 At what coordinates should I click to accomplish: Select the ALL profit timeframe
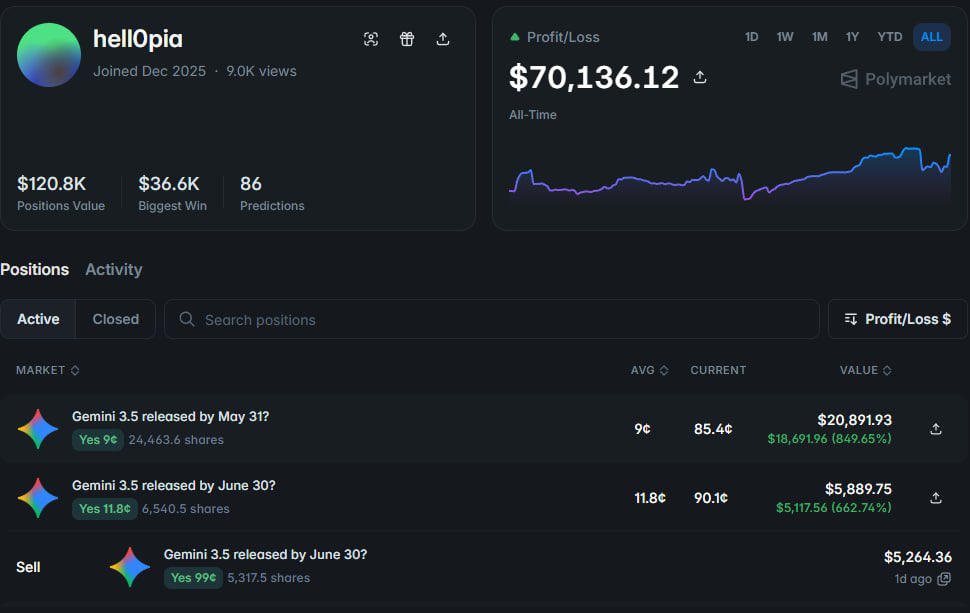coord(932,36)
